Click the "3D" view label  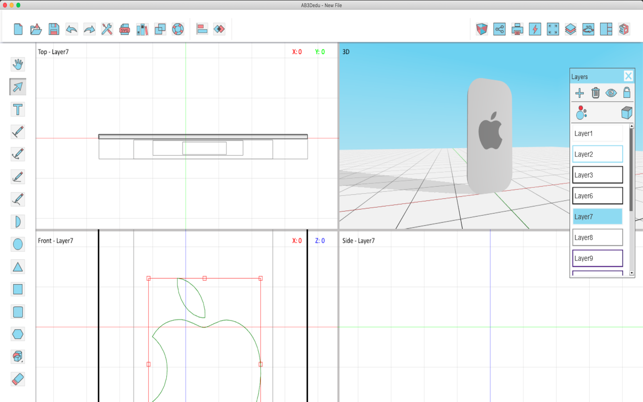[x=346, y=52]
